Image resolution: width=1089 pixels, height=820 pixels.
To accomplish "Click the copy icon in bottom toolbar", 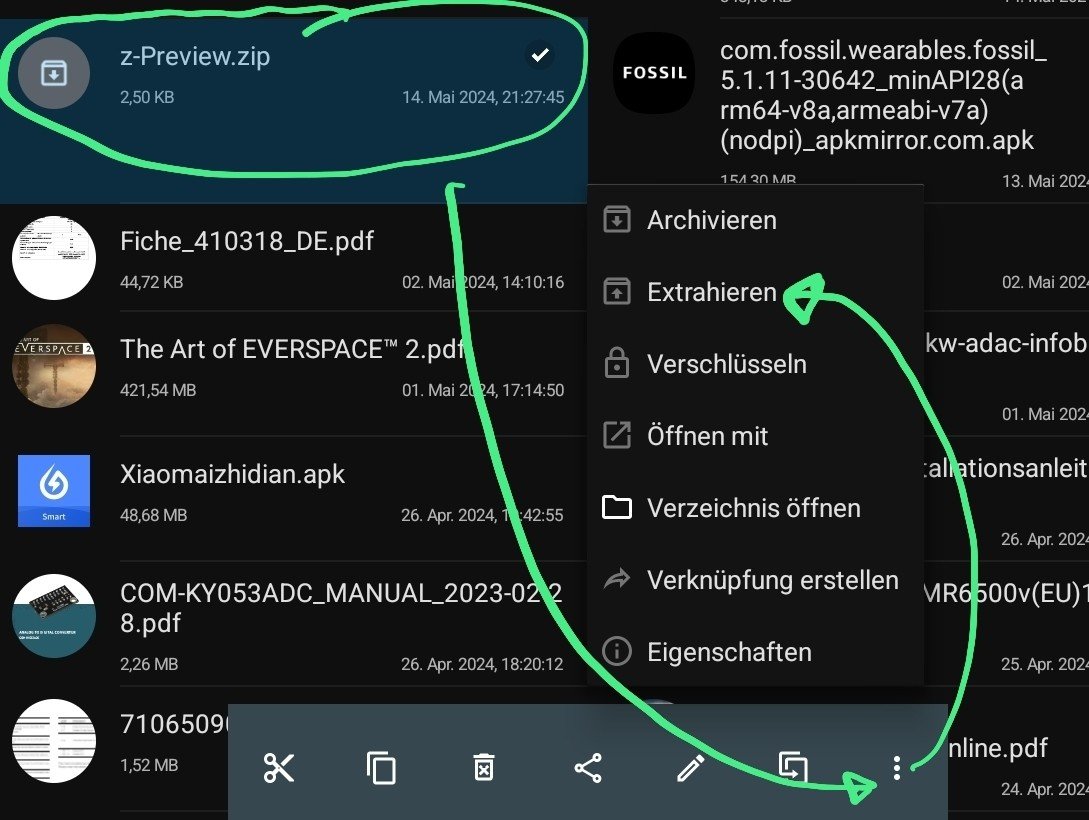I will tap(381, 768).
